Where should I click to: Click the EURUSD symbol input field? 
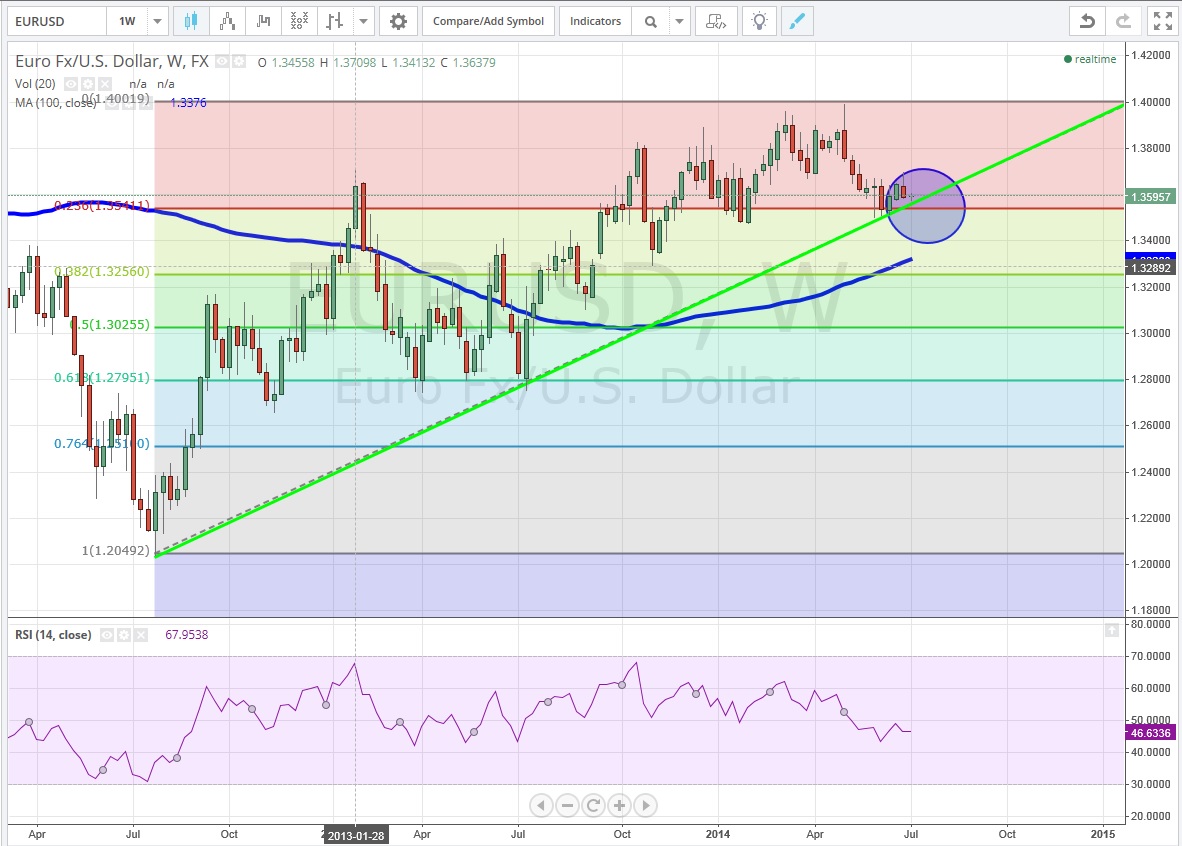click(x=55, y=21)
